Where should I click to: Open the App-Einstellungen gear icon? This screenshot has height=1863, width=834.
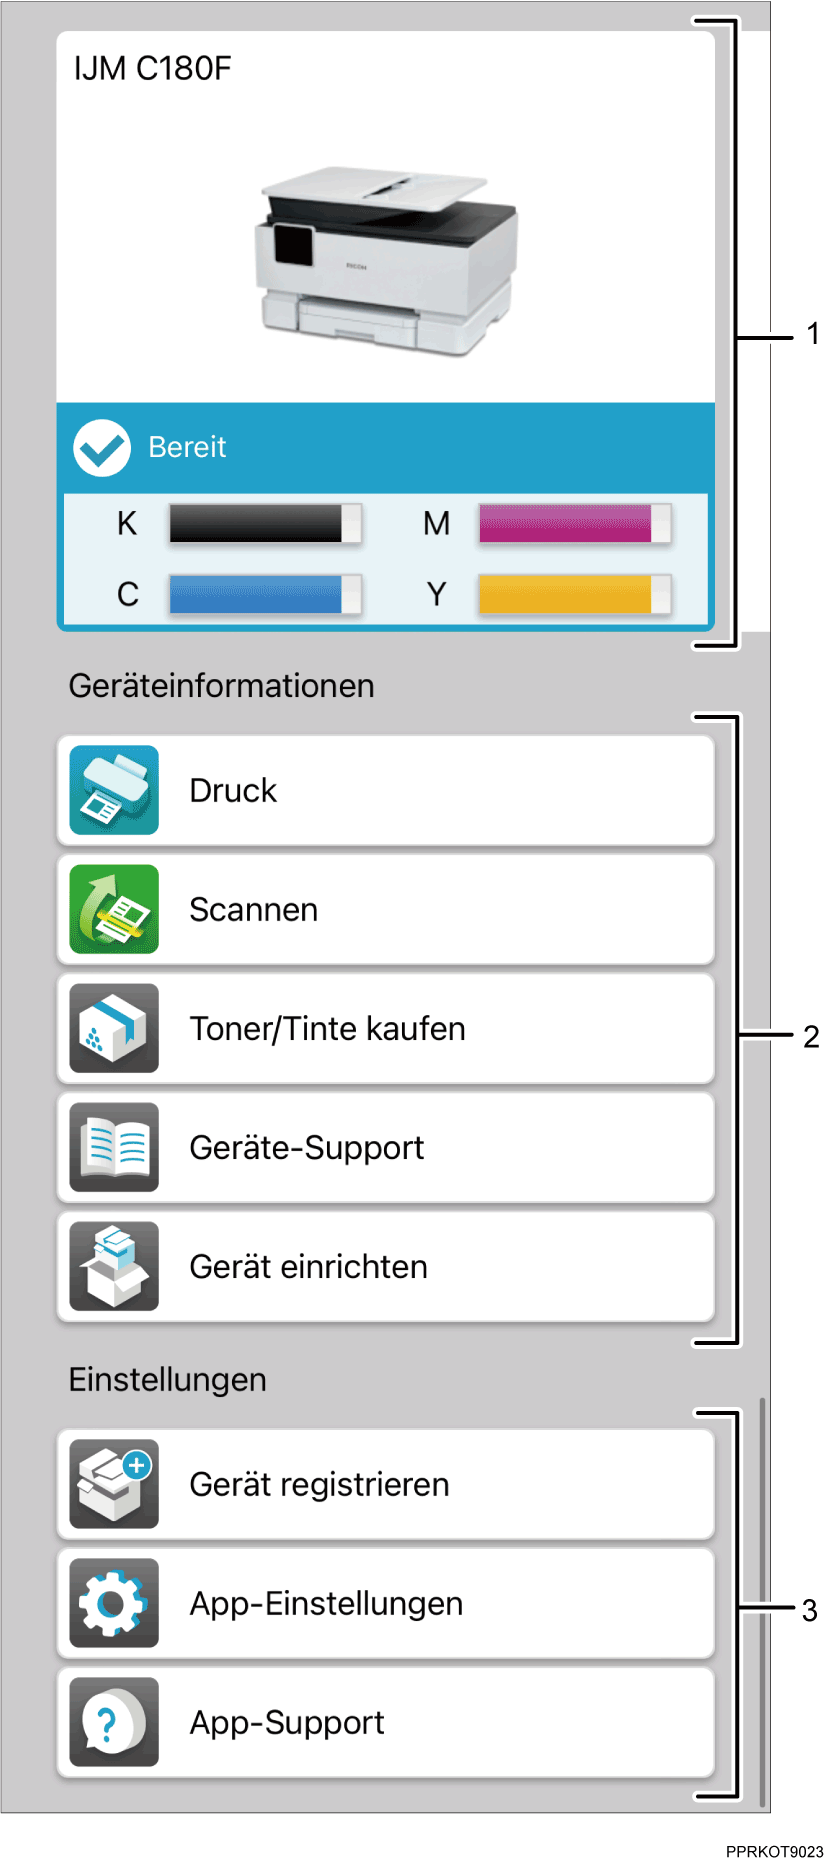click(x=112, y=1603)
